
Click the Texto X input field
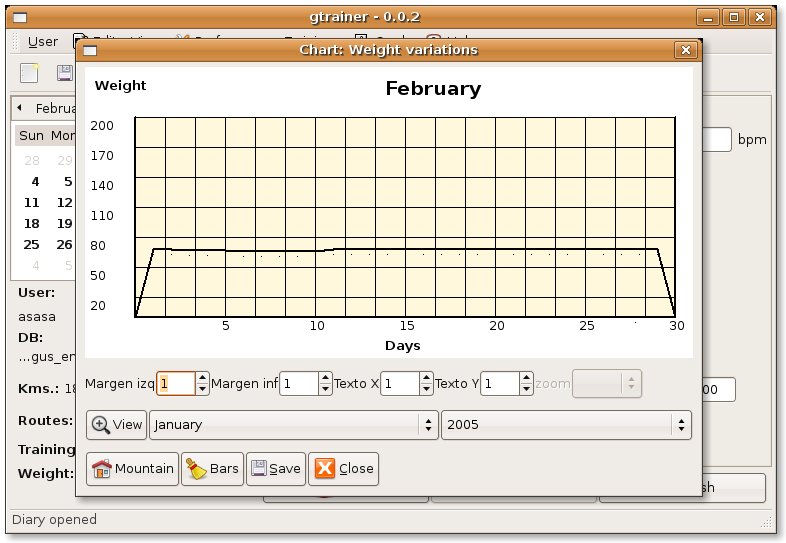400,384
